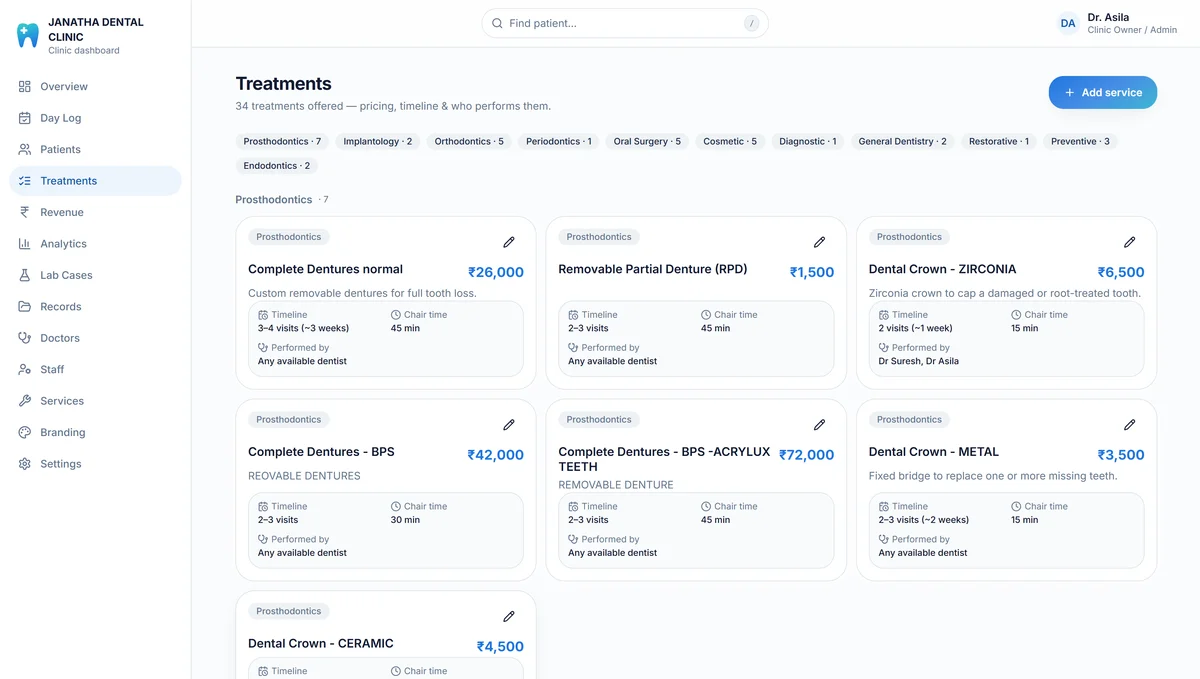Click the Doctors stethoscope icon in sidebar
The image size is (1200, 679).
(25, 338)
